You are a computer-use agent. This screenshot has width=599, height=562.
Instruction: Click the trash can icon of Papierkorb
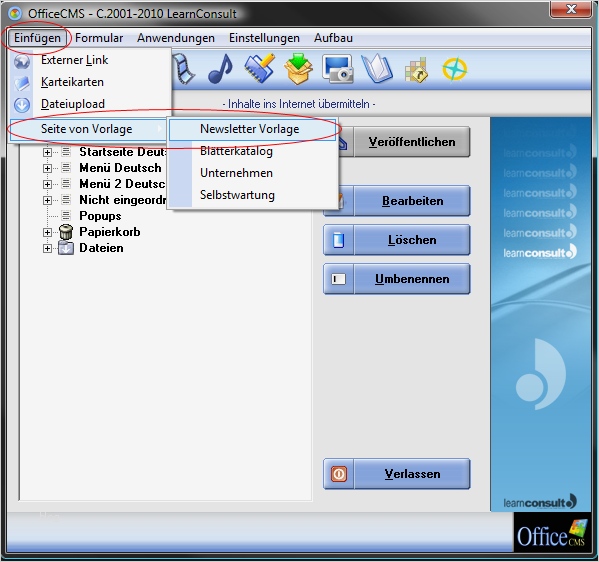coord(66,232)
